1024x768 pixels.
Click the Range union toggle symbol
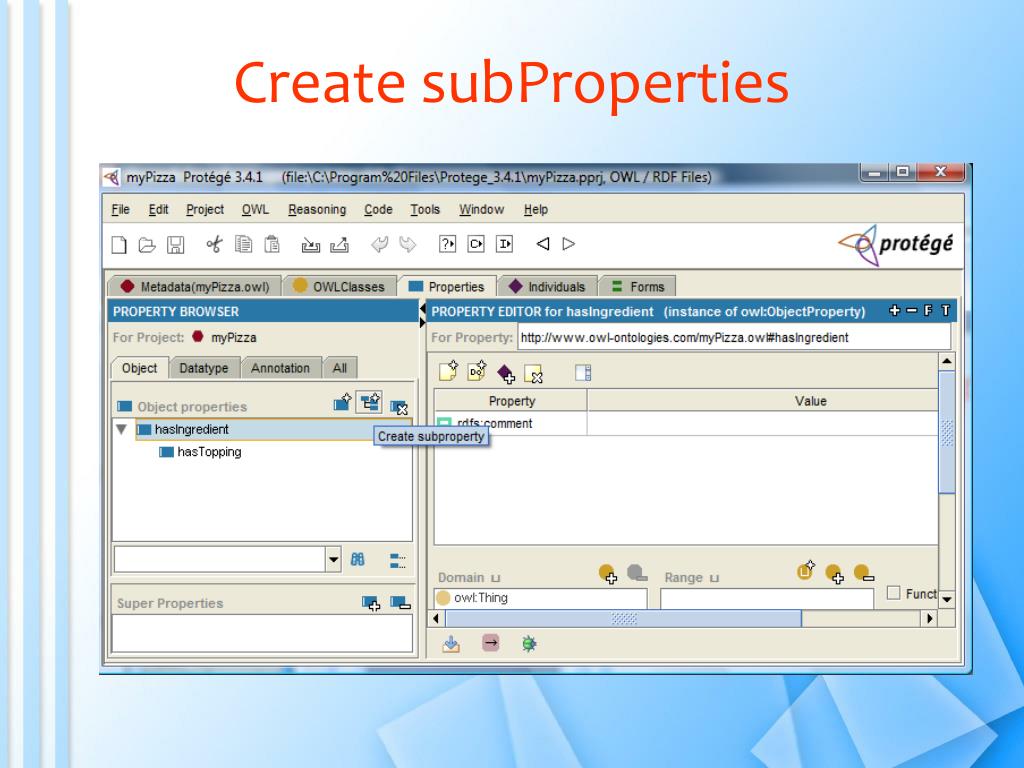point(714,578)
